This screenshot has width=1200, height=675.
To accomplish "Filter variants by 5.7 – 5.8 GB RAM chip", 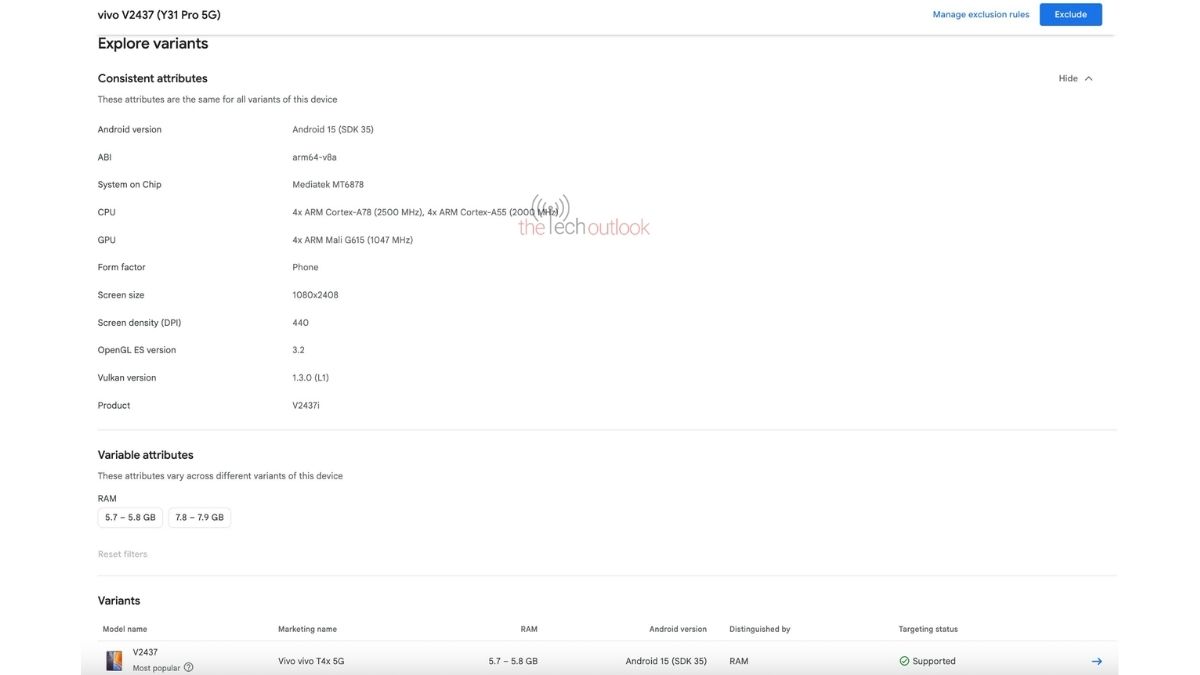I will point(130,518).
